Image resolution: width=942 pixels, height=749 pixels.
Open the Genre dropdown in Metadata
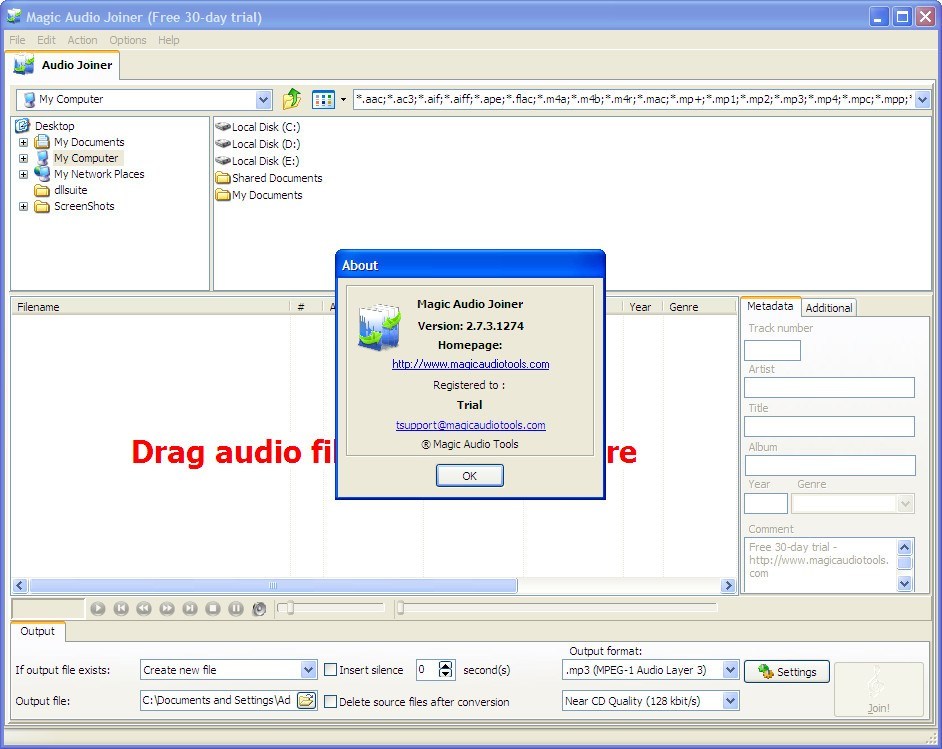905,504
